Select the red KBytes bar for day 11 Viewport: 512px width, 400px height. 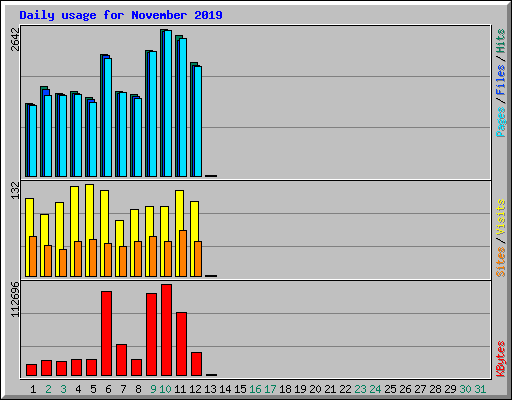pyautogui.click(x=181, y=344)
